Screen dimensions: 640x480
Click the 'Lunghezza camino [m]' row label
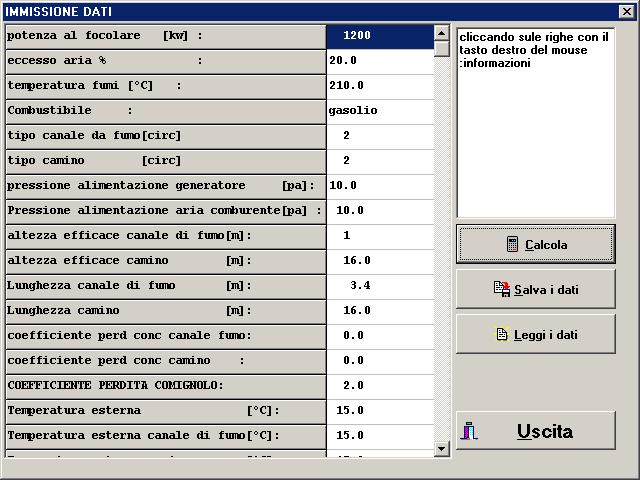[x=166, y=312]
